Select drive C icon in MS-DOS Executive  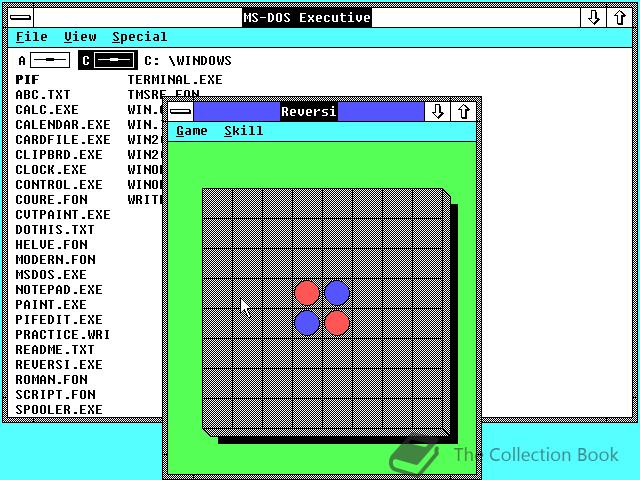coord(107,60)
